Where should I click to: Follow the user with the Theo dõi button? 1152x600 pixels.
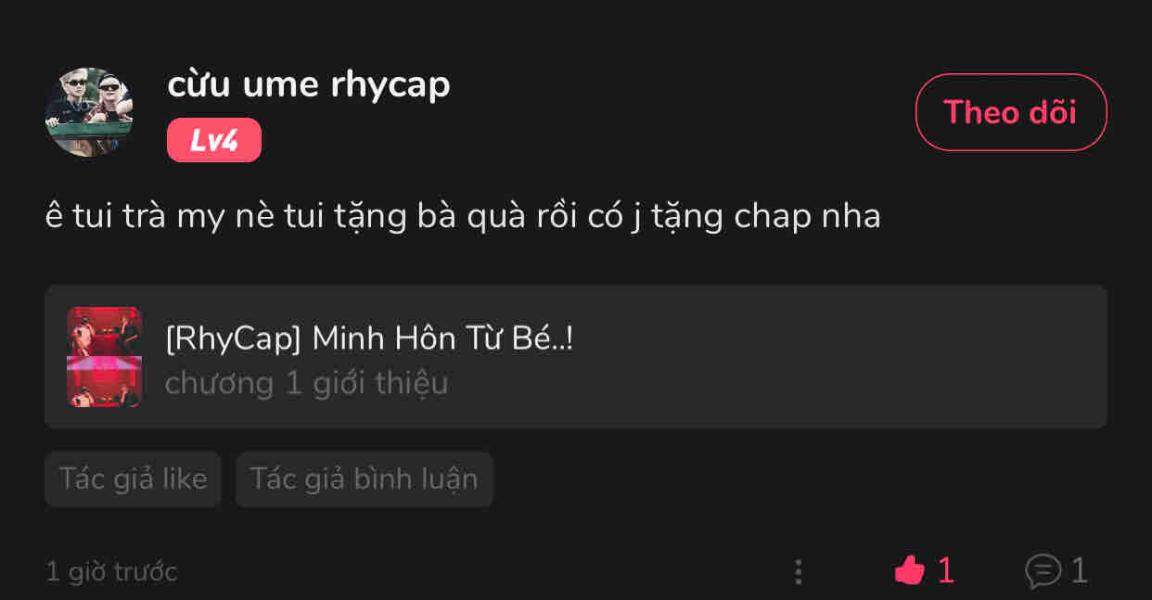click(x=1011, y=112)
